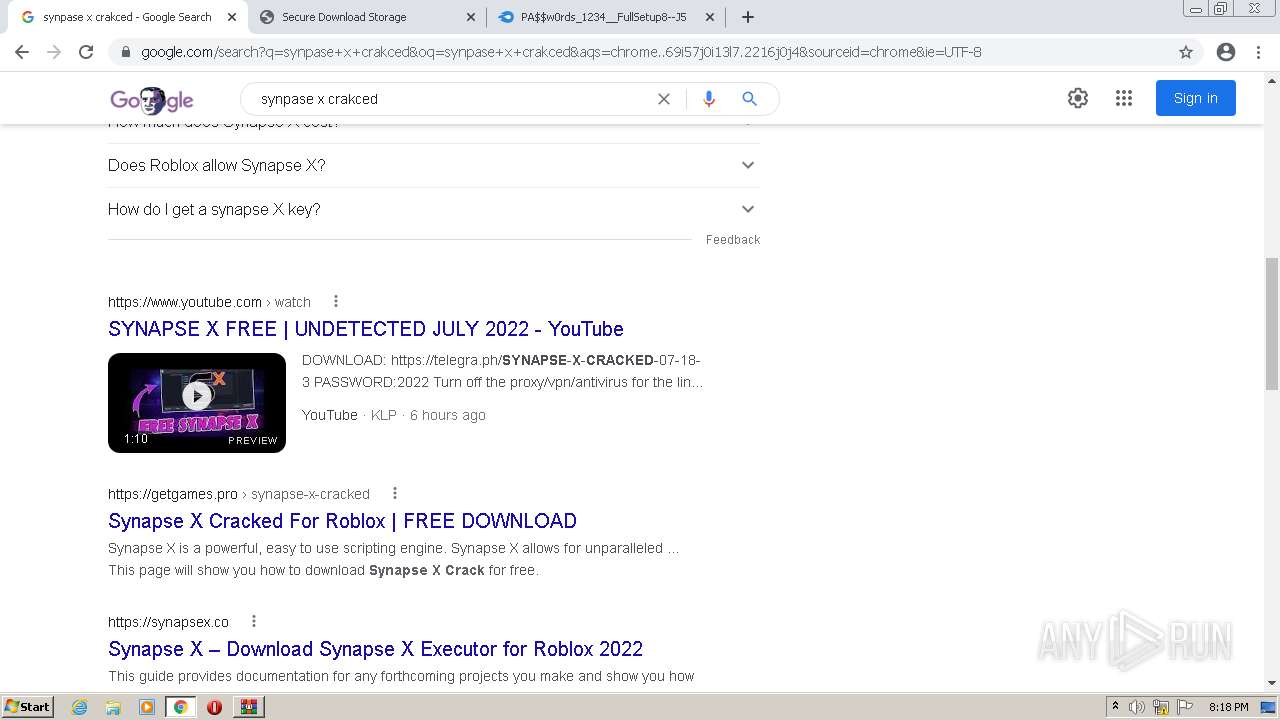The height and width of the screenshot is (720, 1280).
Task: Open the action center flag icon
Action: (x=1185, y=707)
